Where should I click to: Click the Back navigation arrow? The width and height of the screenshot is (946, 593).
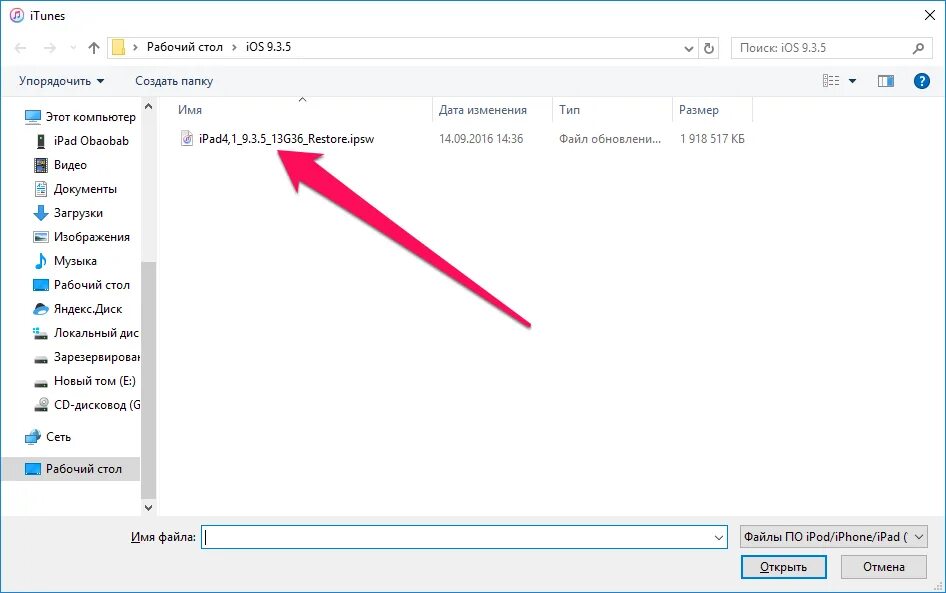coord(21,48)
